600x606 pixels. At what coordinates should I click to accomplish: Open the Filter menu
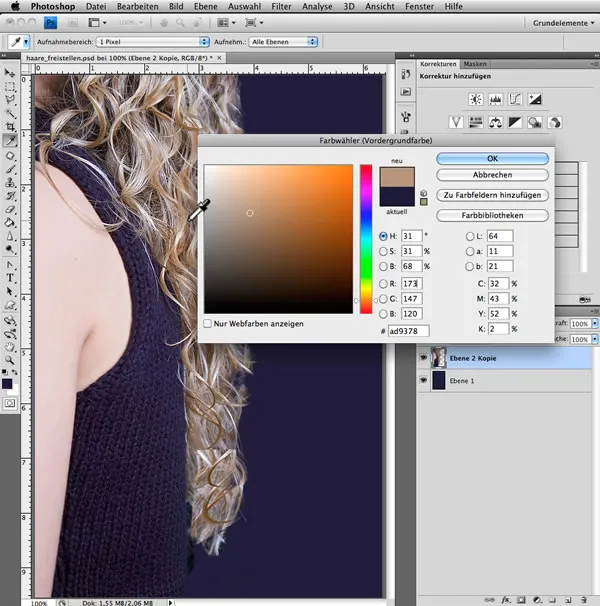click(283, 6)
